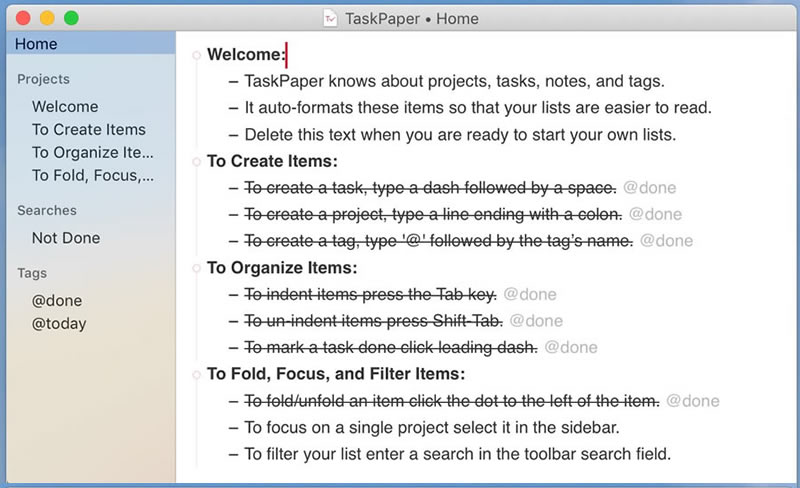Close the TaskPaper window with red button
Image resolution: width=800 pixels, height=488 pixels.
[23, 18]
